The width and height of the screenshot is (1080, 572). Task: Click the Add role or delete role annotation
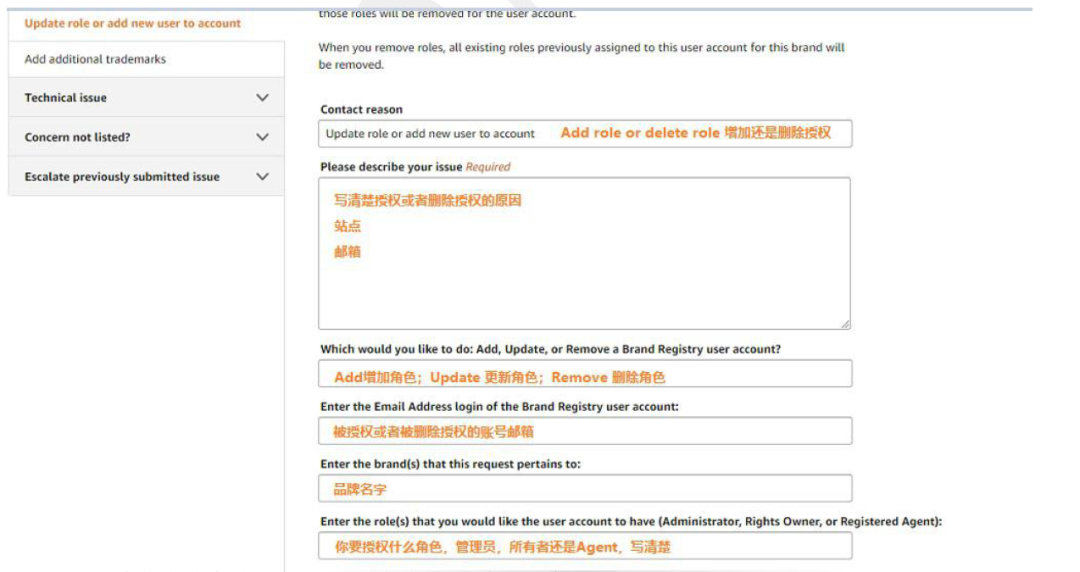[x=696, y=133]
